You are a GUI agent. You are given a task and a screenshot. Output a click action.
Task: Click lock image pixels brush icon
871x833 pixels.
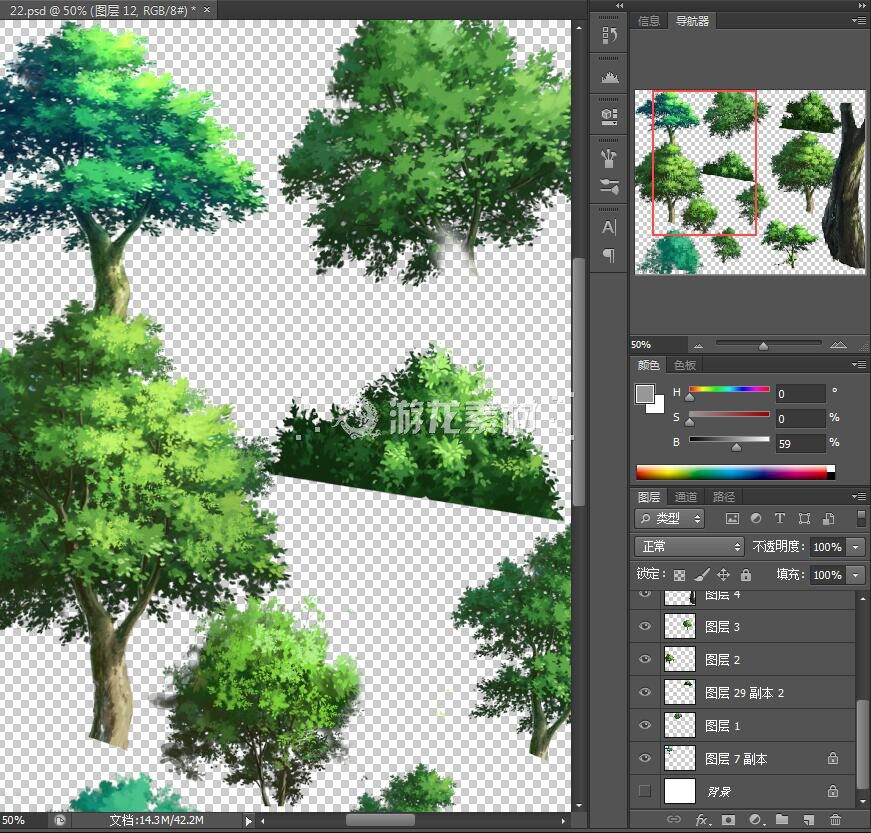click(702, 575)
